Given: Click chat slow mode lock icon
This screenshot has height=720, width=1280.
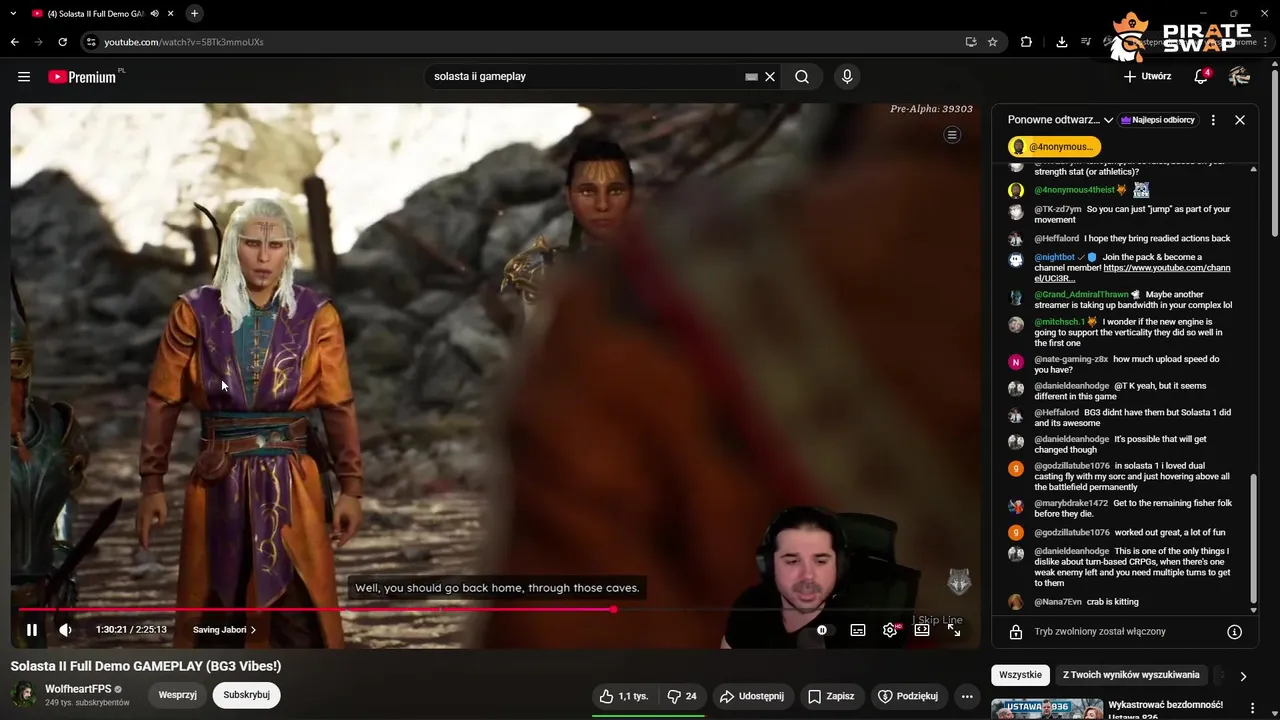Looking at the screenshot, I should point(1016,632).
